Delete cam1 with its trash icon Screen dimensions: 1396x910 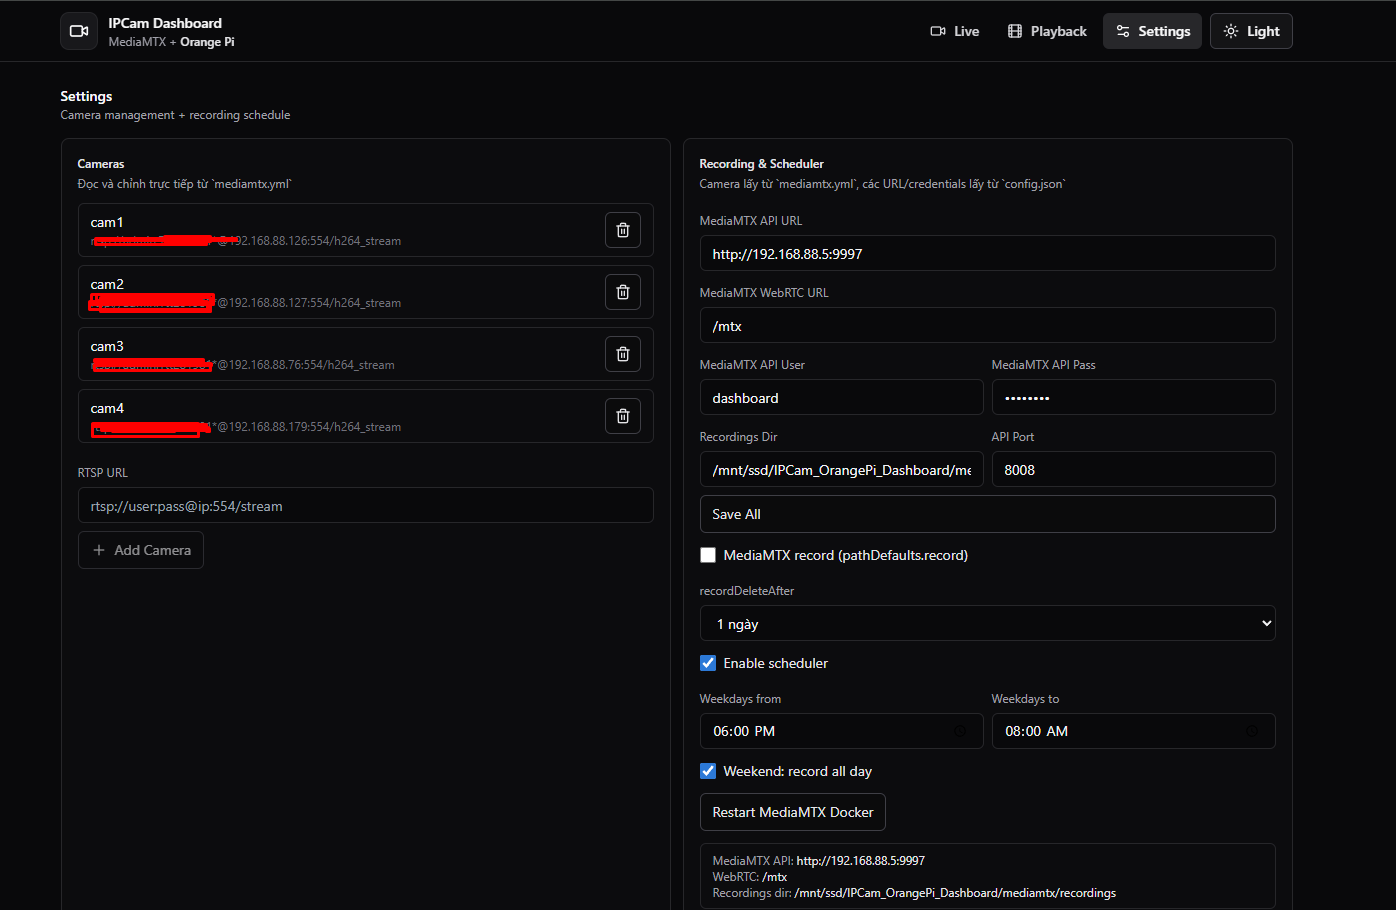[623, 230]
